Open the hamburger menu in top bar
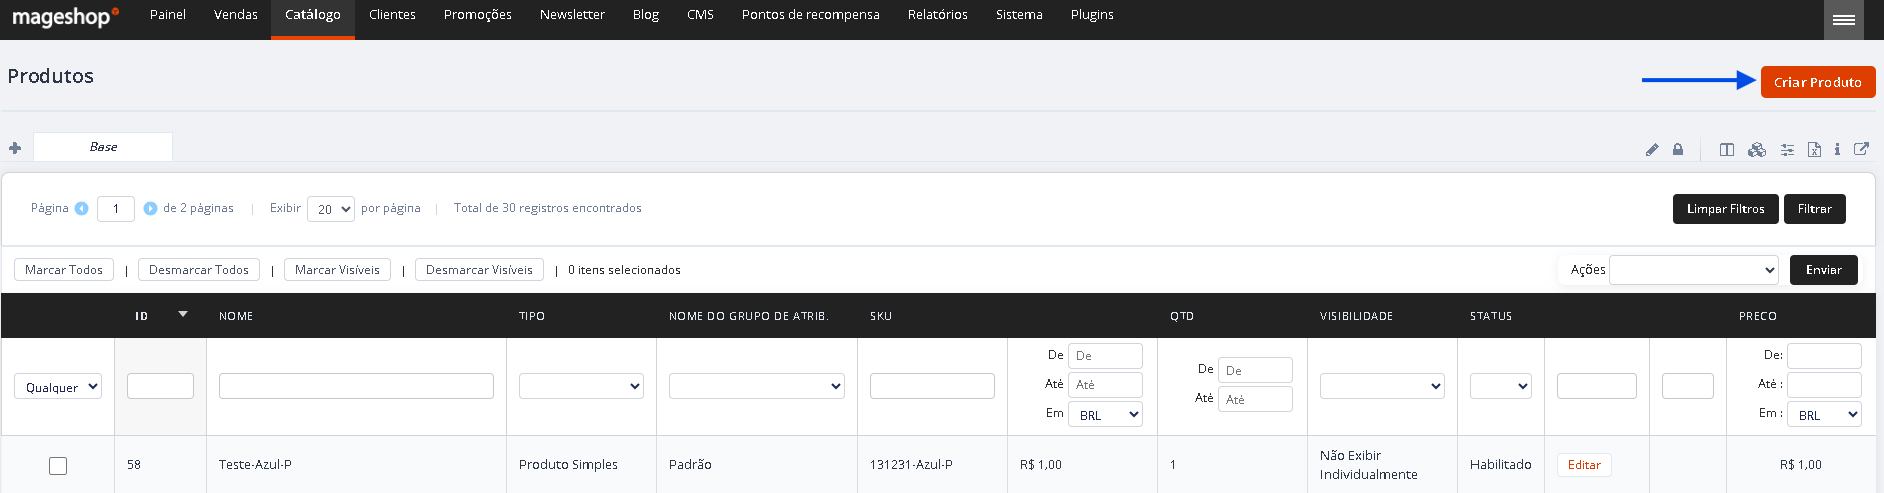The width and height of the screenshot is (1884, 493). 1844,19
